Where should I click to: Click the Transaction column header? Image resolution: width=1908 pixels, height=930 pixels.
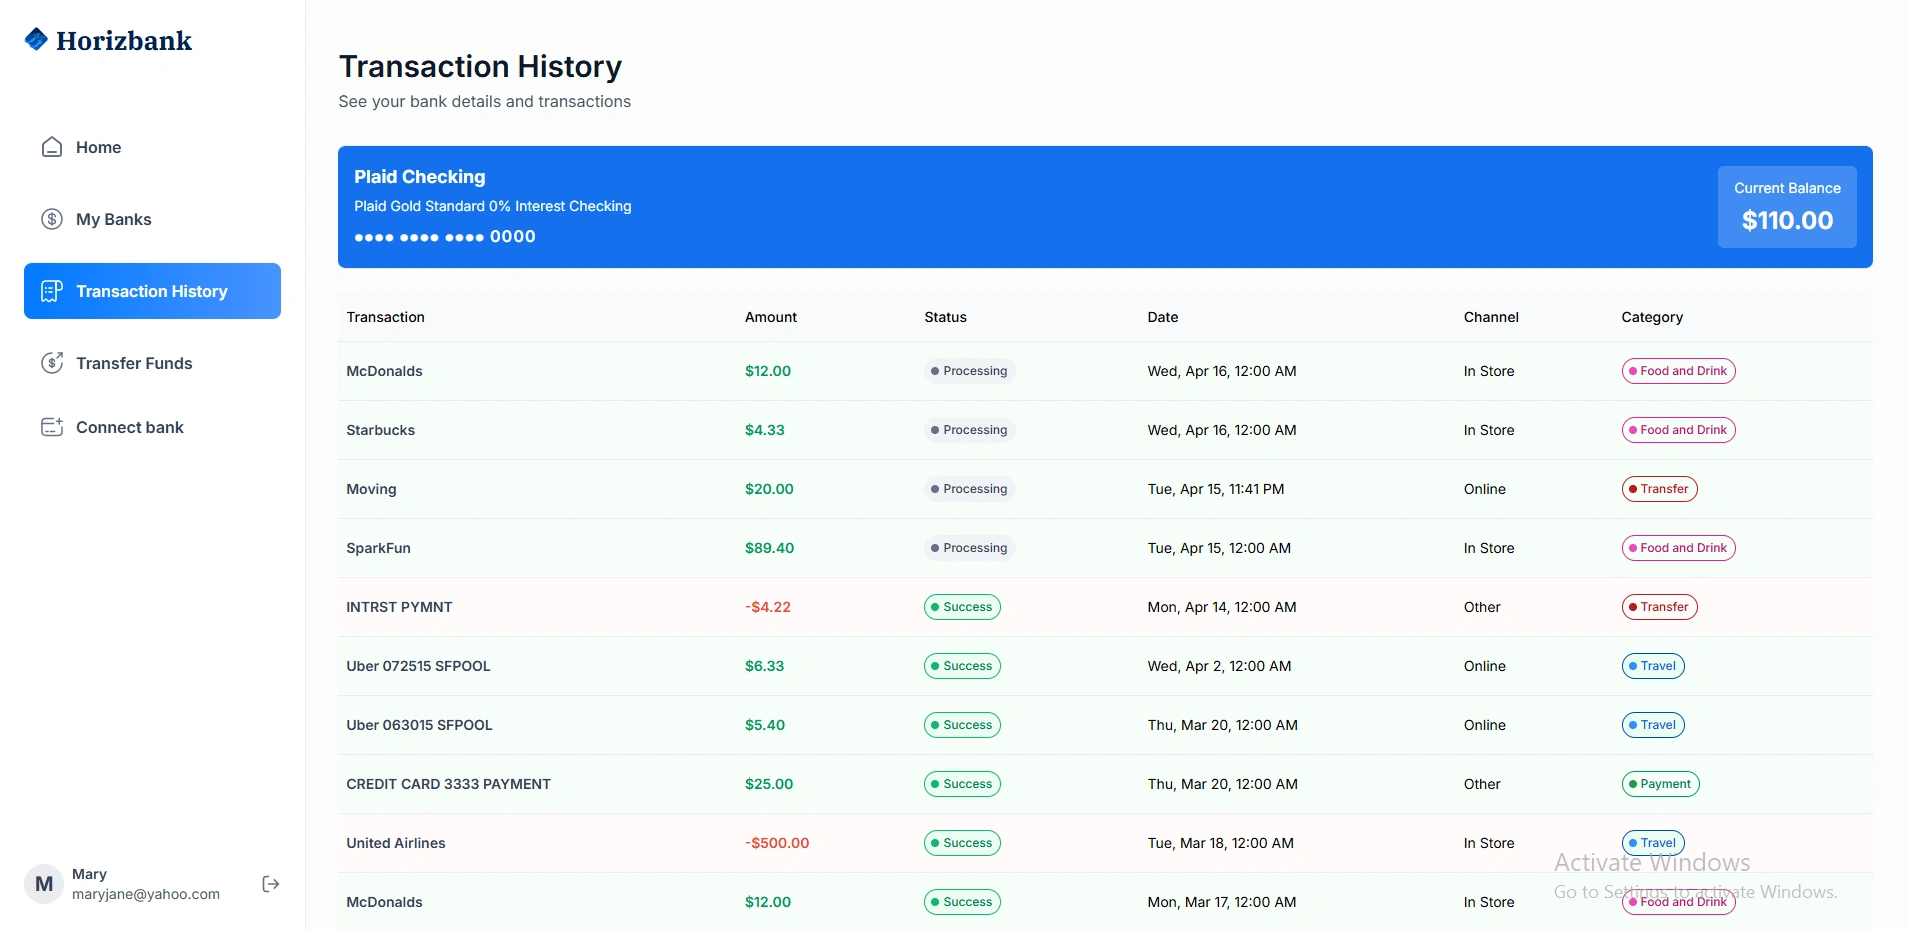pos(386,317)
